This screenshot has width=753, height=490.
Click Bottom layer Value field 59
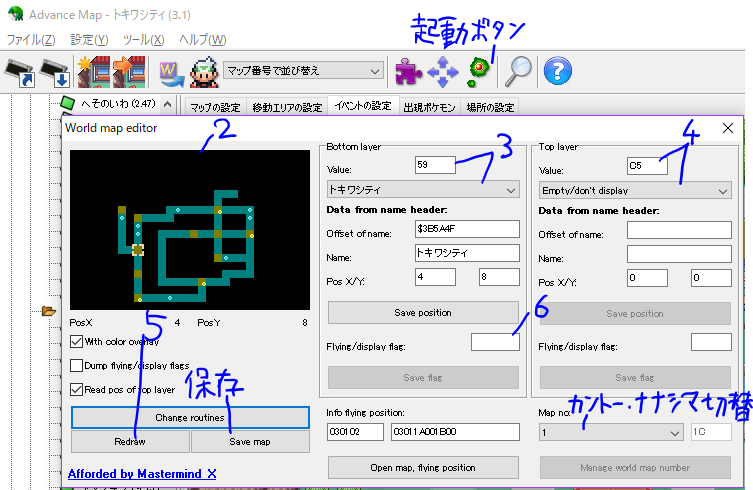click(x=435, y=165)
